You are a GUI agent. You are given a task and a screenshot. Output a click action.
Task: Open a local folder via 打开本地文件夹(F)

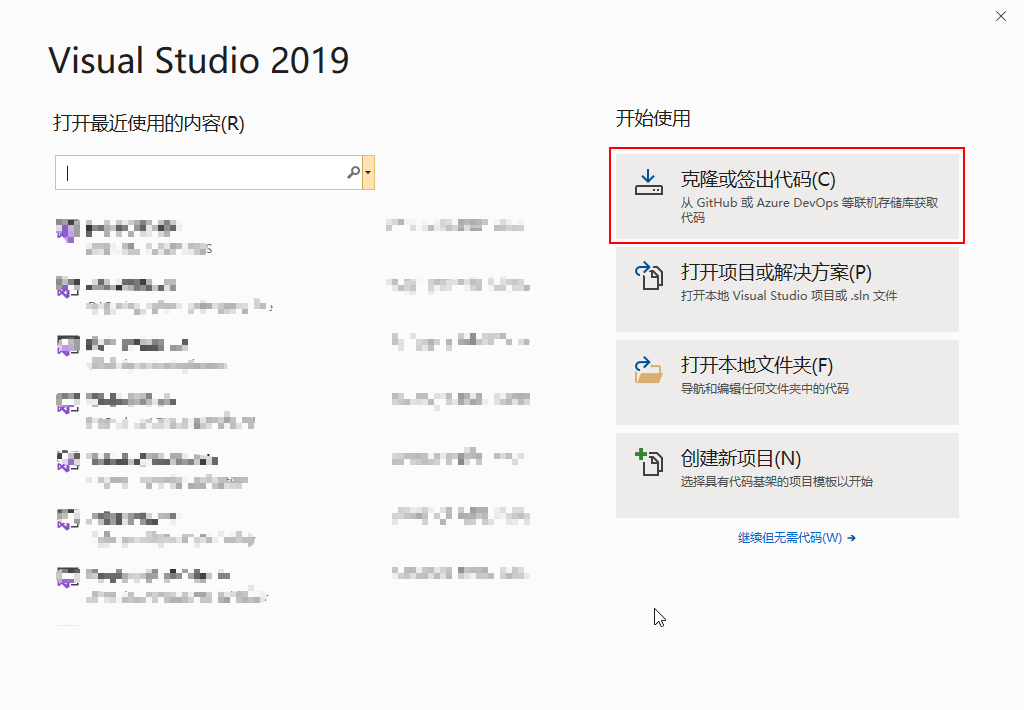(x=787, y=382)
